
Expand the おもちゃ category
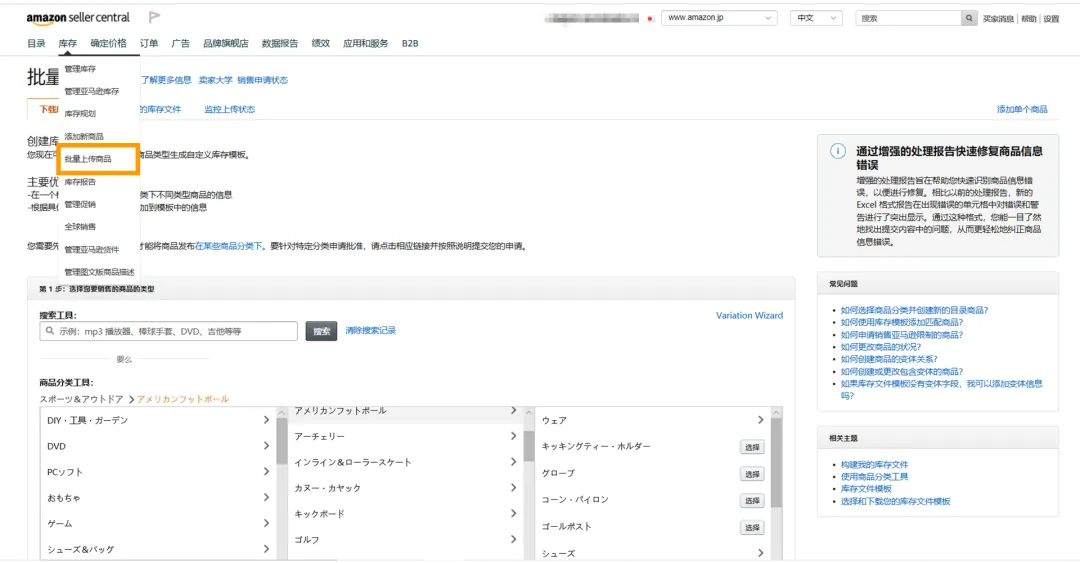(x=158, y=498)
